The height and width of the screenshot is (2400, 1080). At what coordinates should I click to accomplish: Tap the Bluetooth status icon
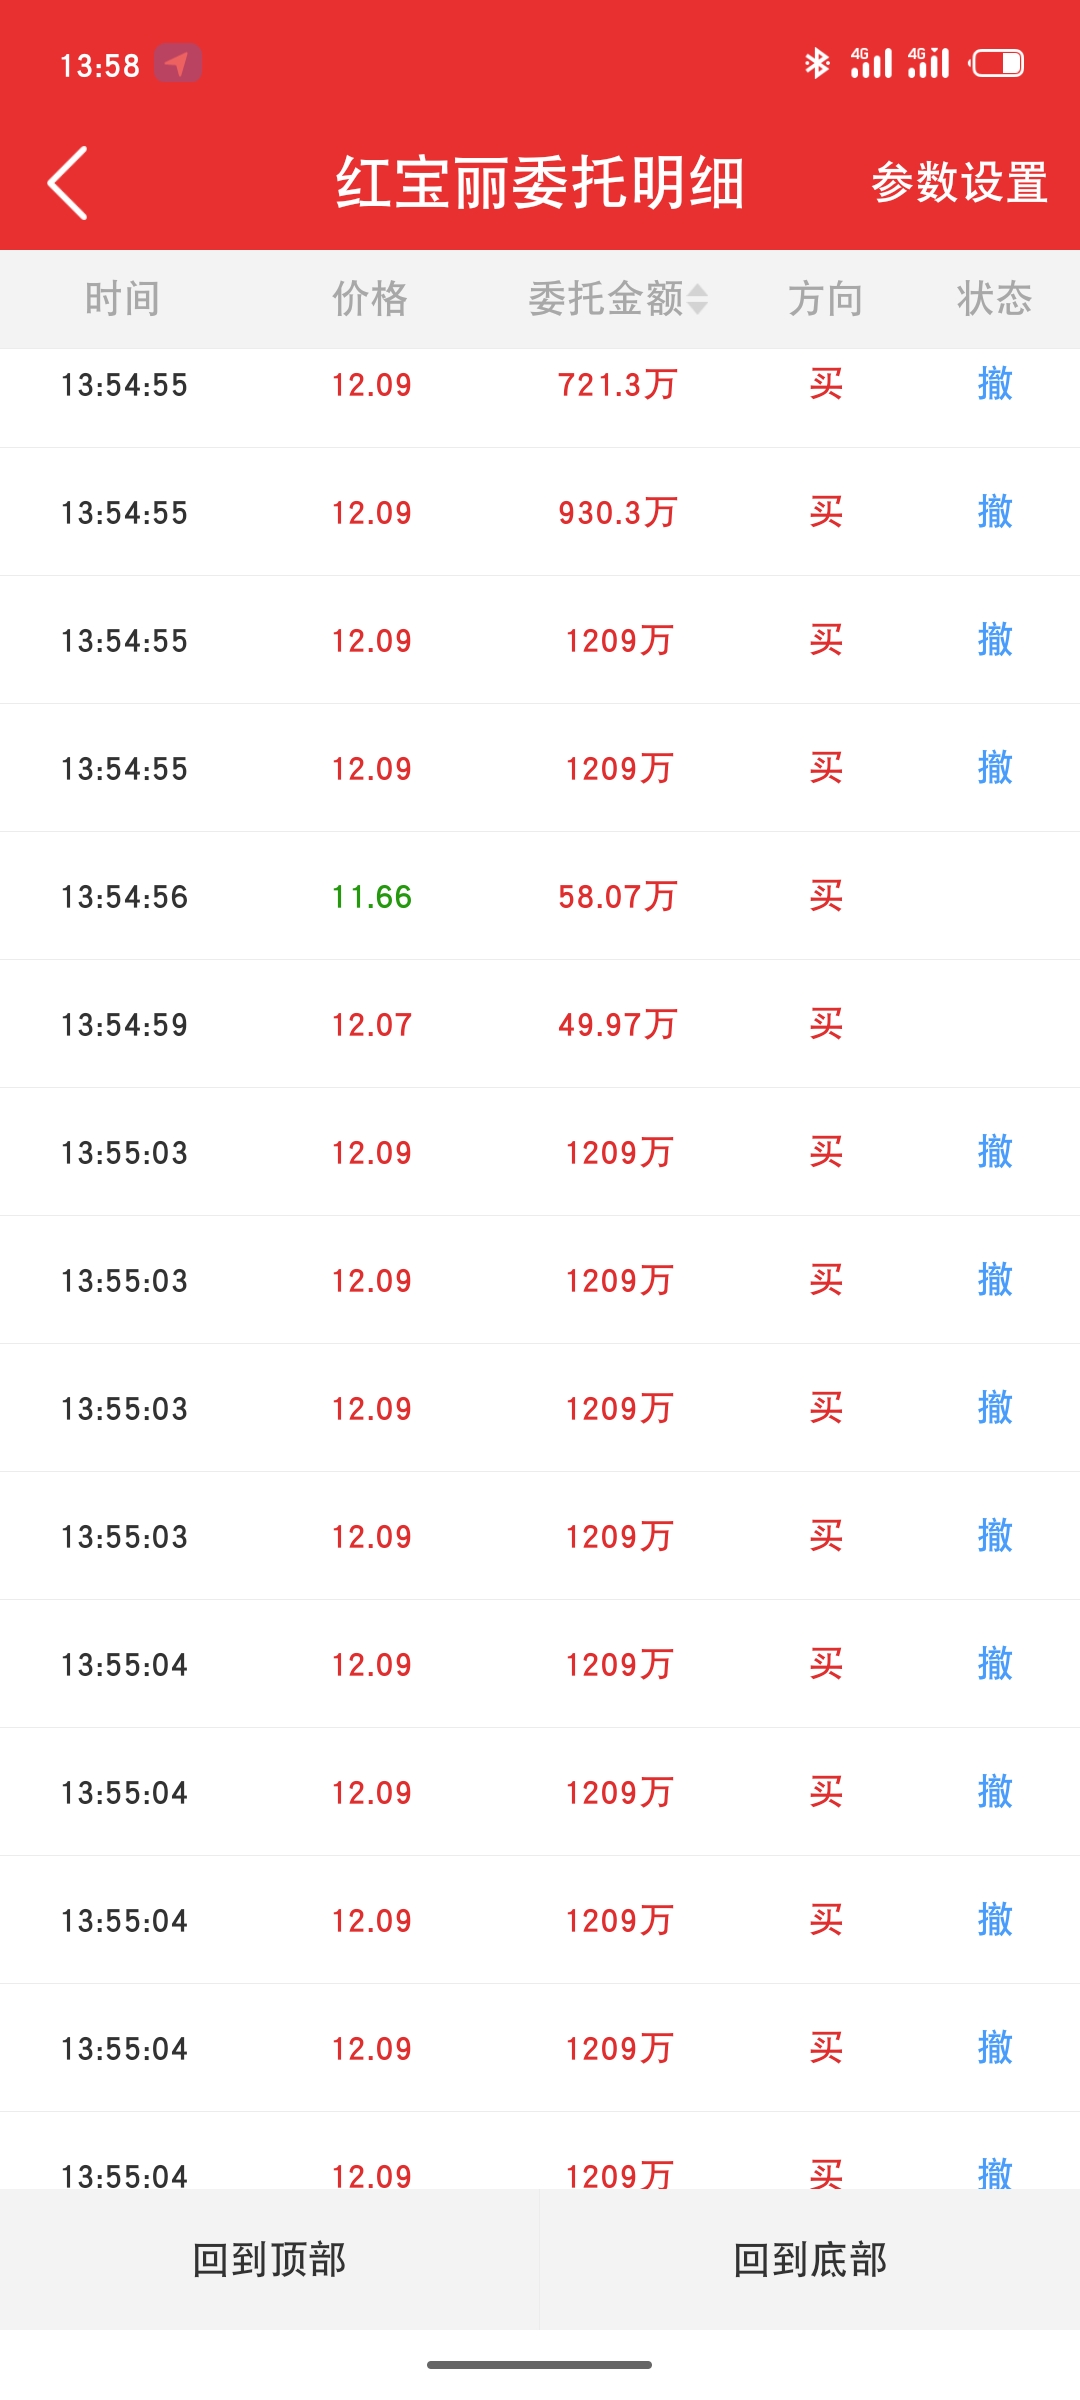pos(817,64)
